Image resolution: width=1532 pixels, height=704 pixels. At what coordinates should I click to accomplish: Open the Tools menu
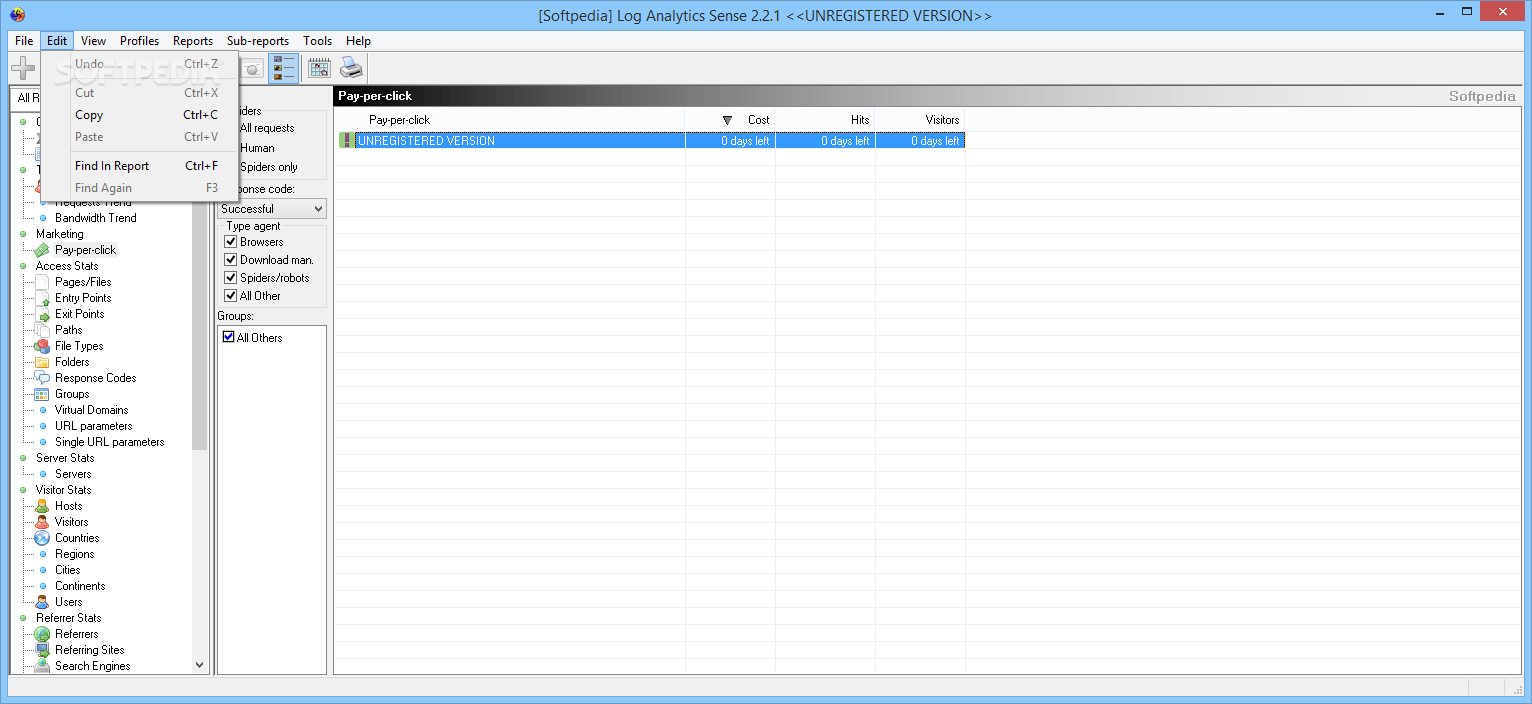coord(317,41)
